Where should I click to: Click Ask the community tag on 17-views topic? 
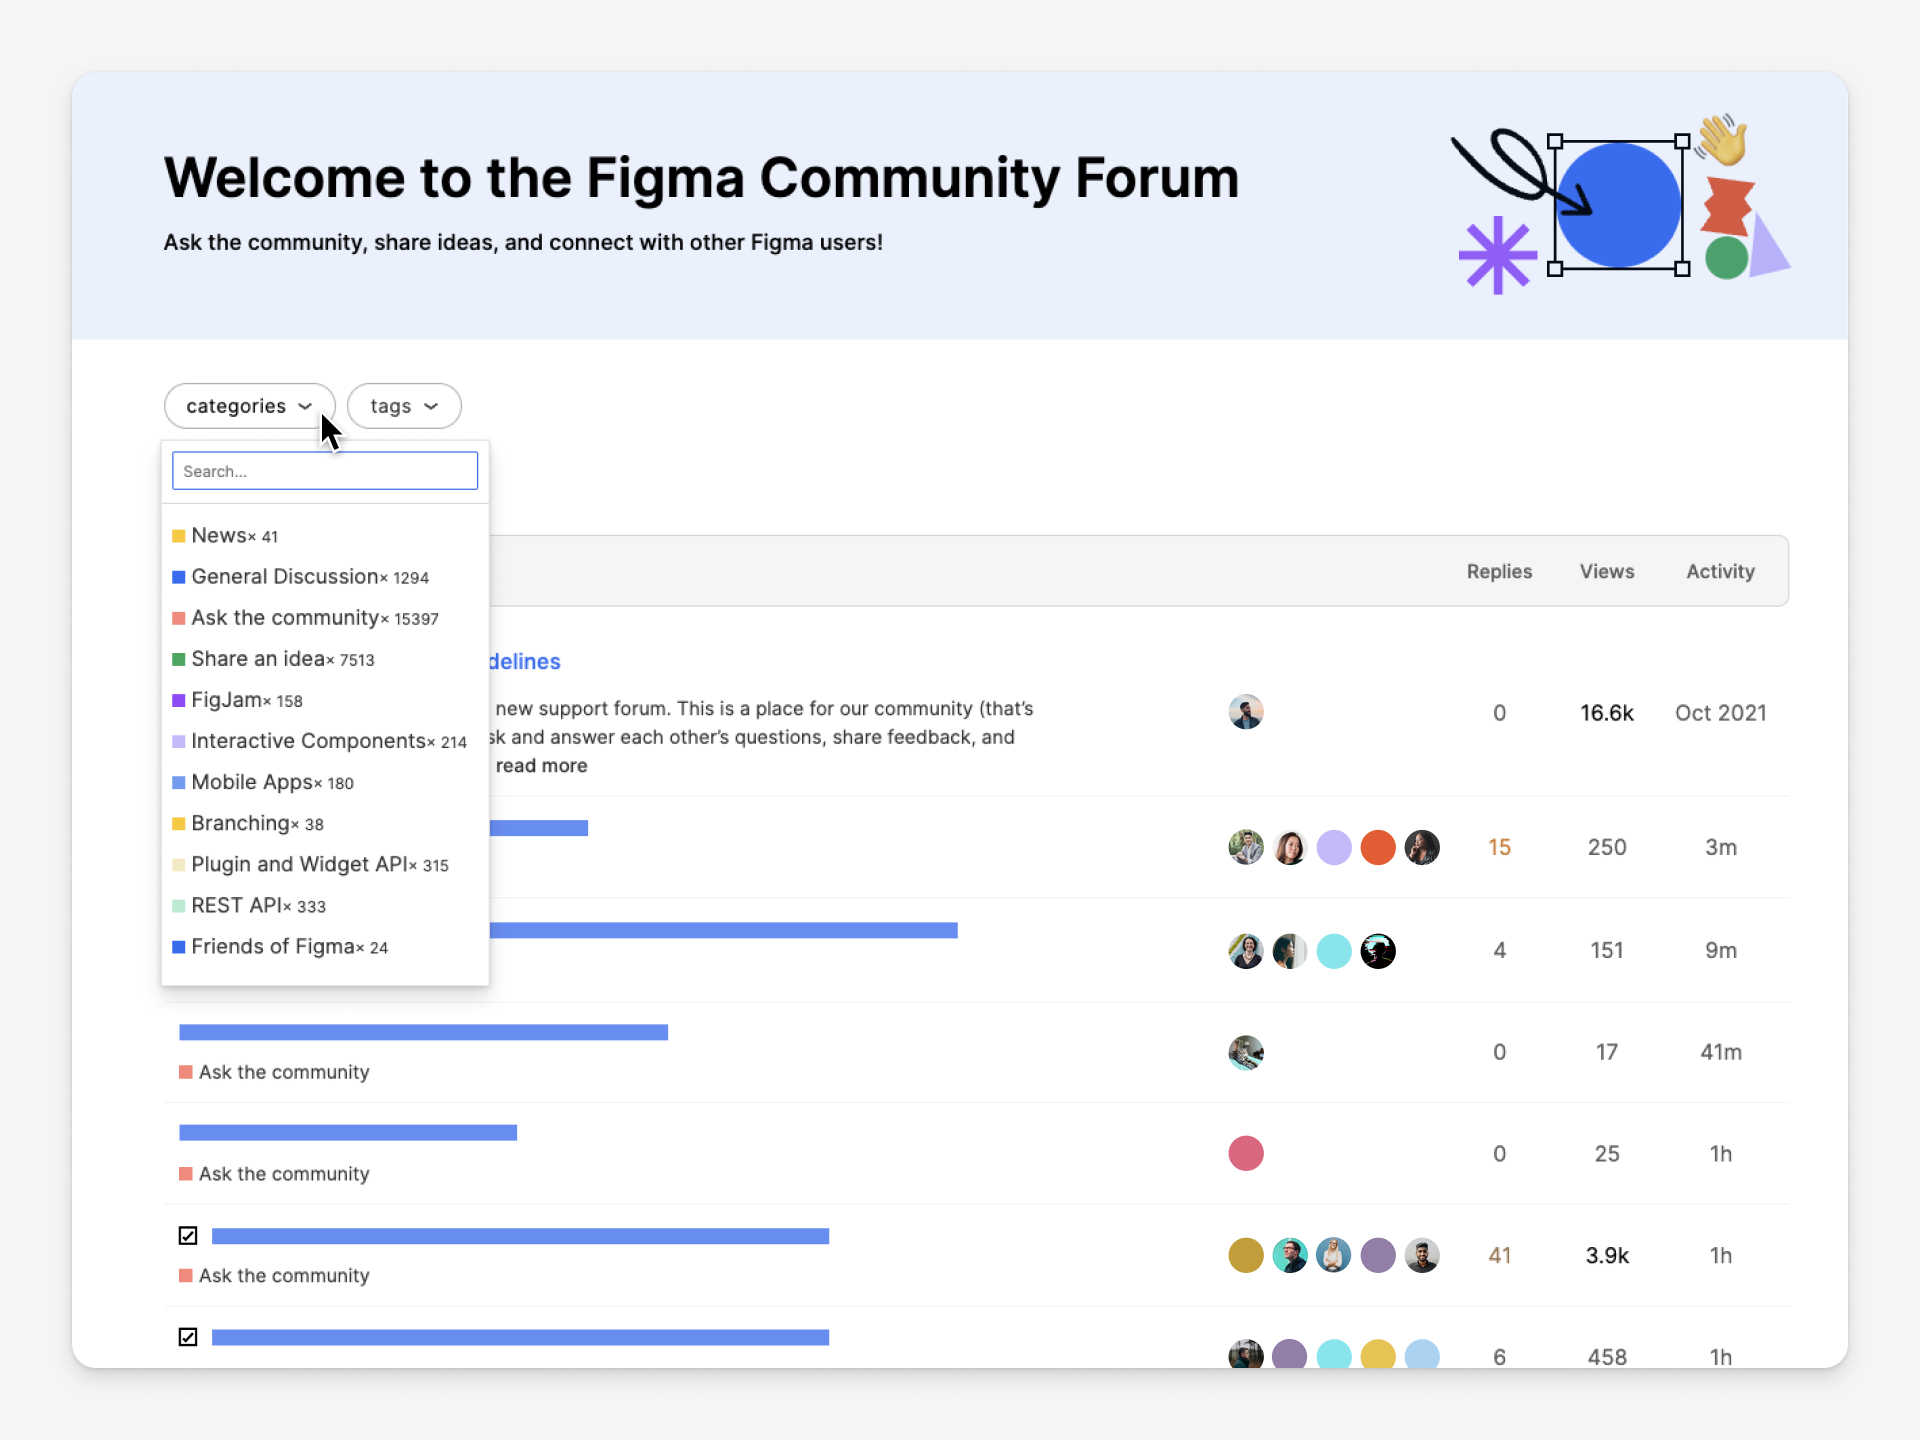pos(274,1072)
